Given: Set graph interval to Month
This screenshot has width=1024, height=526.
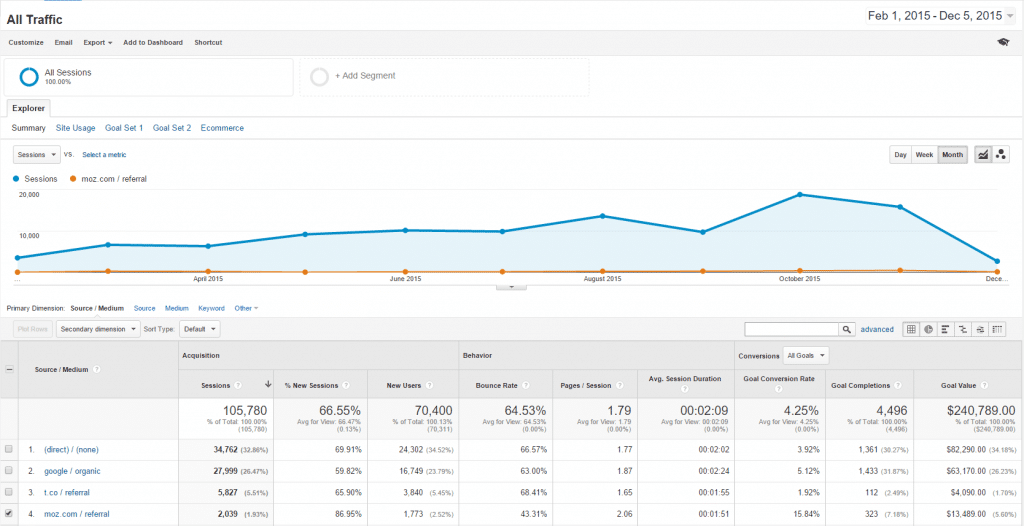Looking at the screenshot, I should tap(952, 155).
